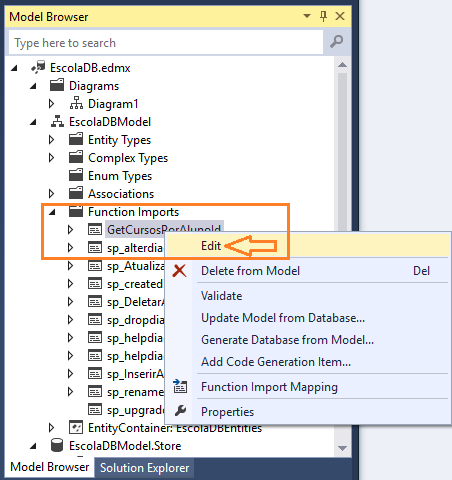Click the scrollbar down arrow
The height and width of the screenshot is (480, 452).
(342, 448)
